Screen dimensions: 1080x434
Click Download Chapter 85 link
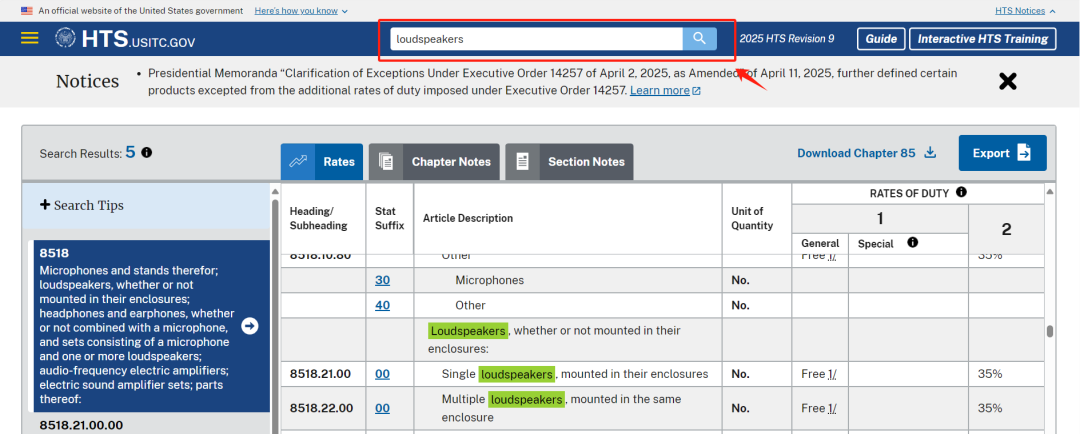[866, 153]
